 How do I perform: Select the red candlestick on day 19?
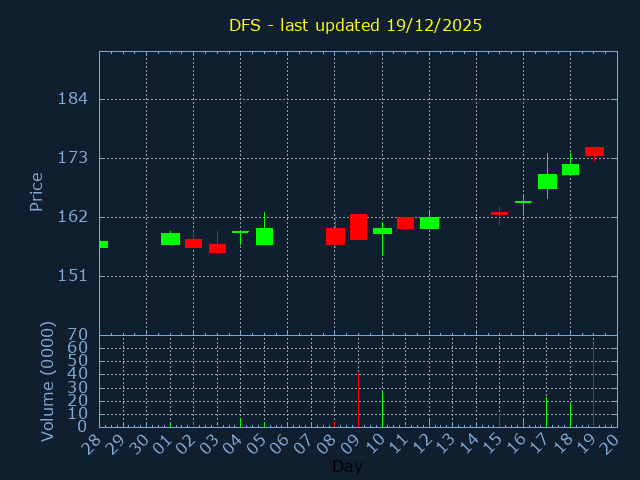594,151
